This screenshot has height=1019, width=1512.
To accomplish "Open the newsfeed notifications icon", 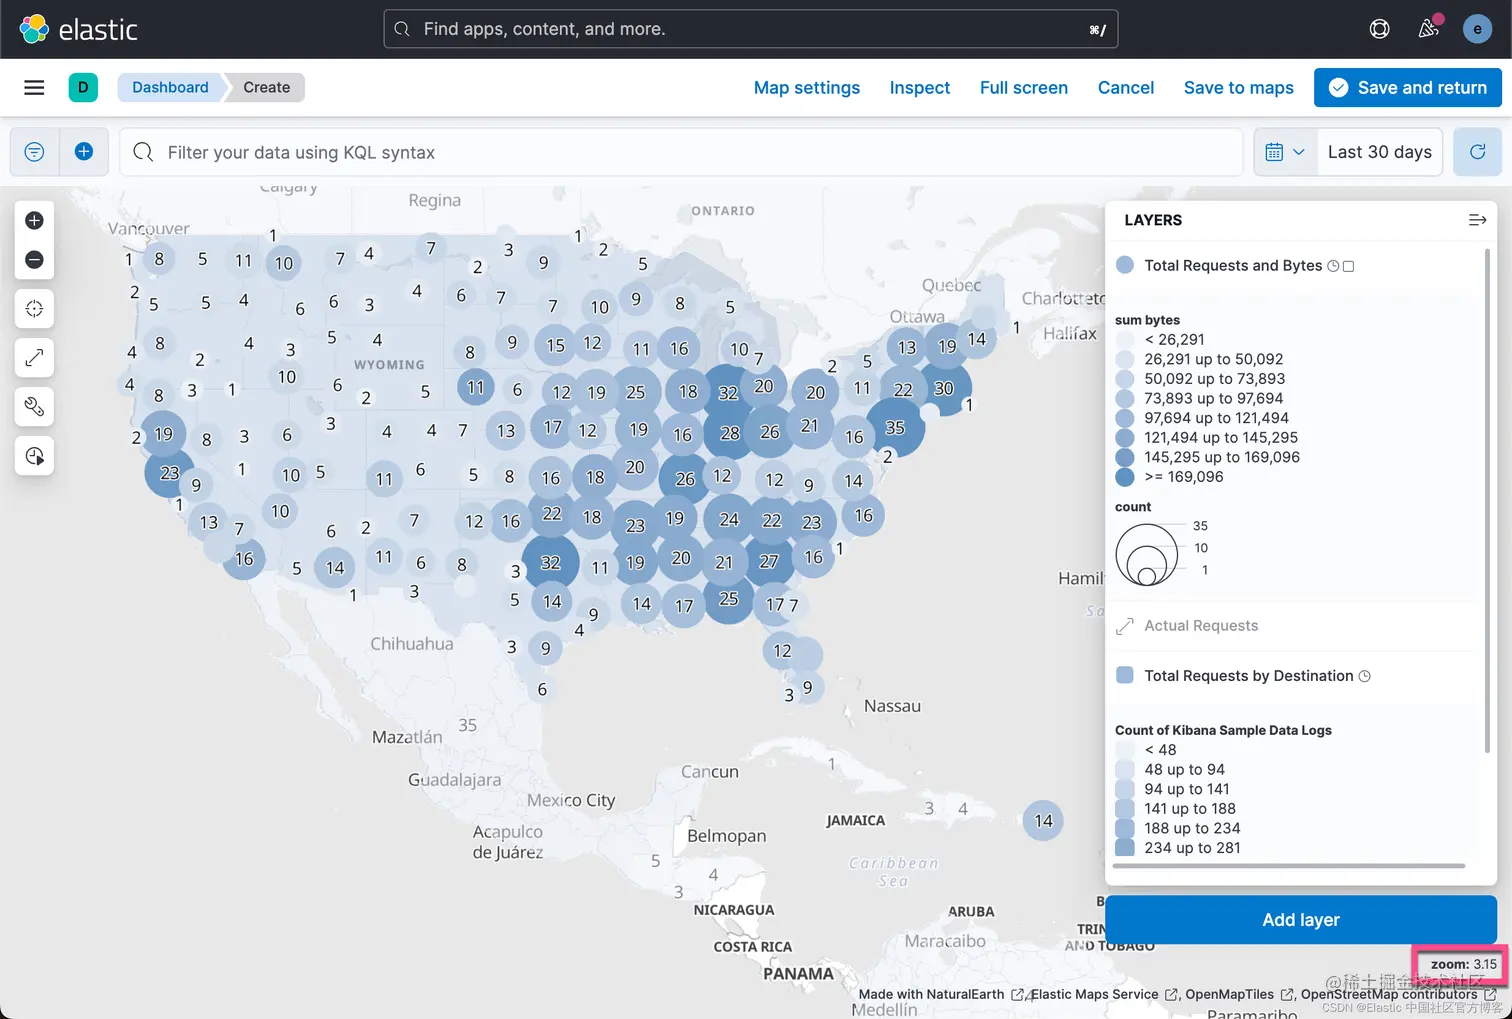I will click(x=1429, y=29).
